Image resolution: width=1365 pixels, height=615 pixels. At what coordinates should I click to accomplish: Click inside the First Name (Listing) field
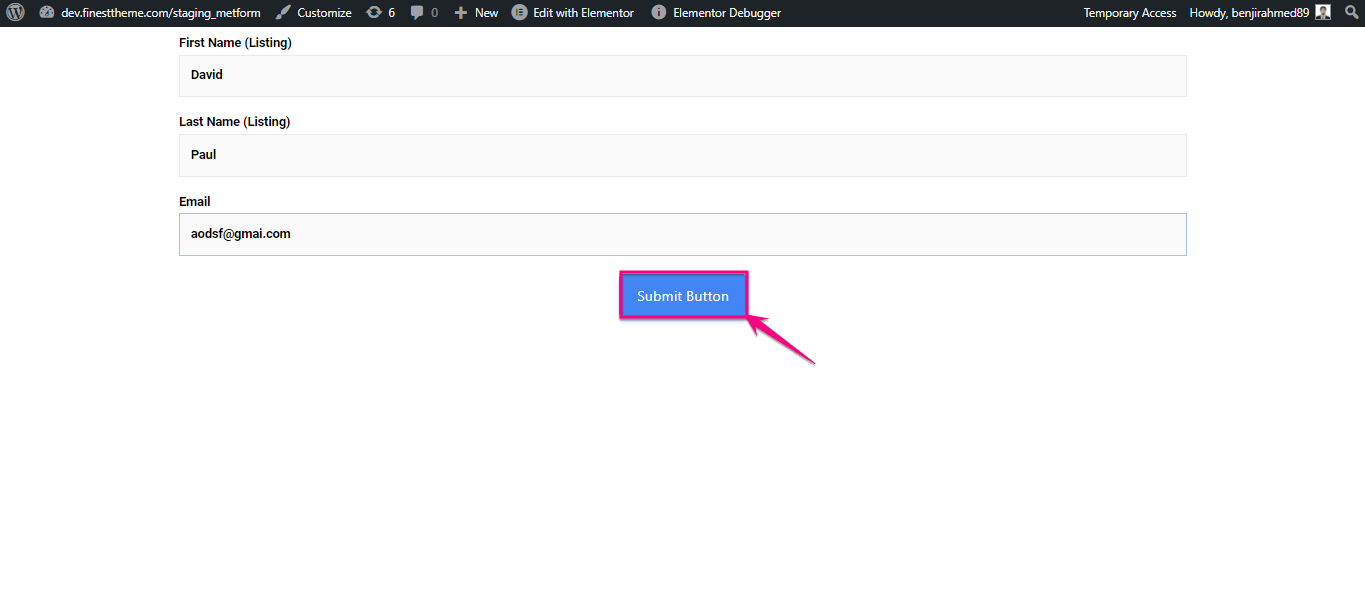coord(683,75)
